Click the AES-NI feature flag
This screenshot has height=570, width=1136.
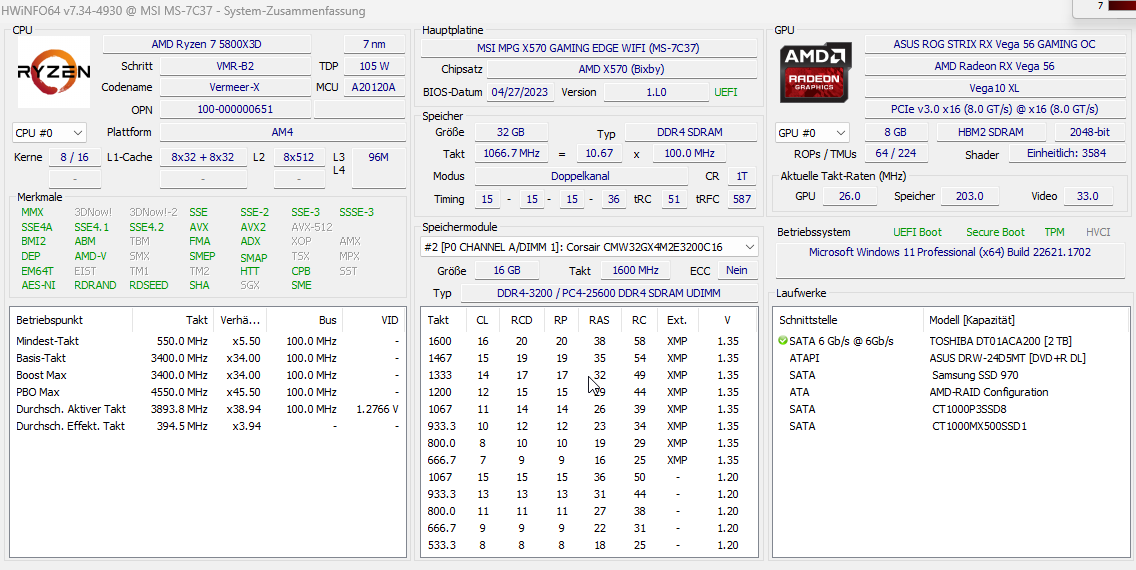coord(38,285)
